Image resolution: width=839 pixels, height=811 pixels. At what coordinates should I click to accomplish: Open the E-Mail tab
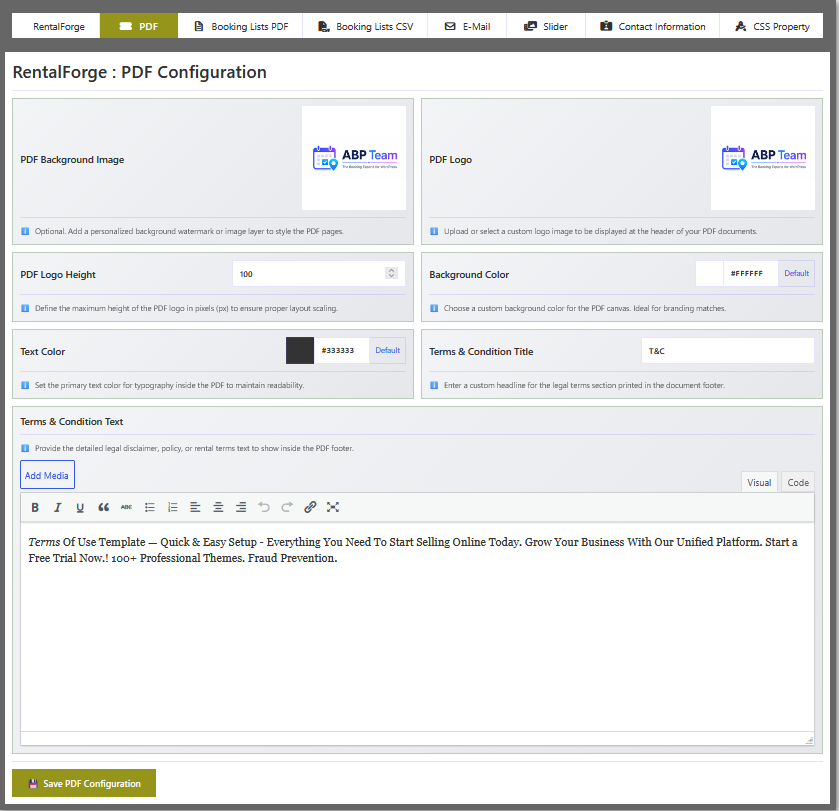[x=467, y=26]
